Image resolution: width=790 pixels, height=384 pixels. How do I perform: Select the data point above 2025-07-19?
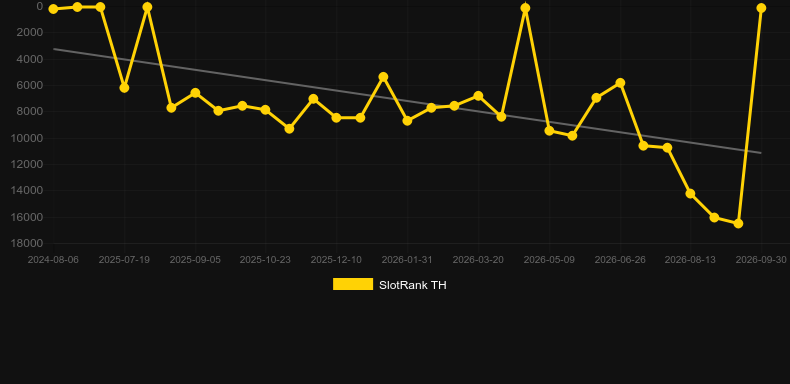point(124,88)
